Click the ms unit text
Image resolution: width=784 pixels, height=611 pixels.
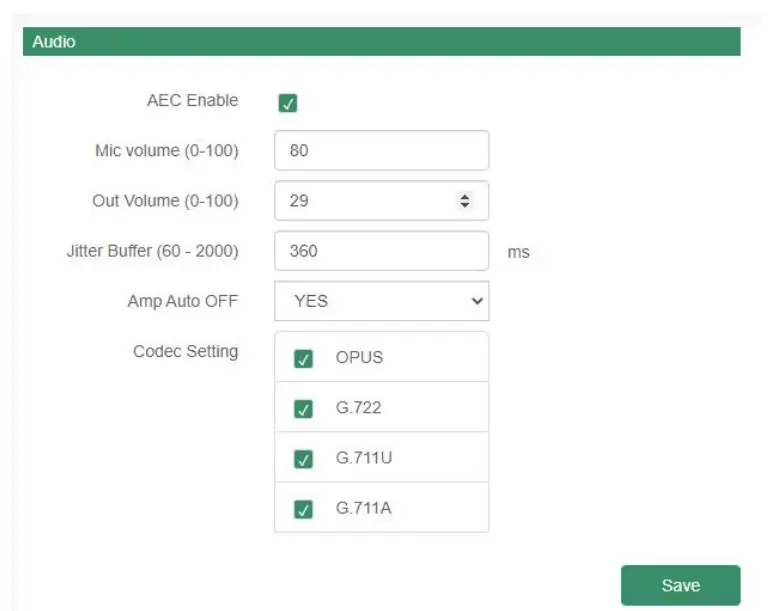518,253
